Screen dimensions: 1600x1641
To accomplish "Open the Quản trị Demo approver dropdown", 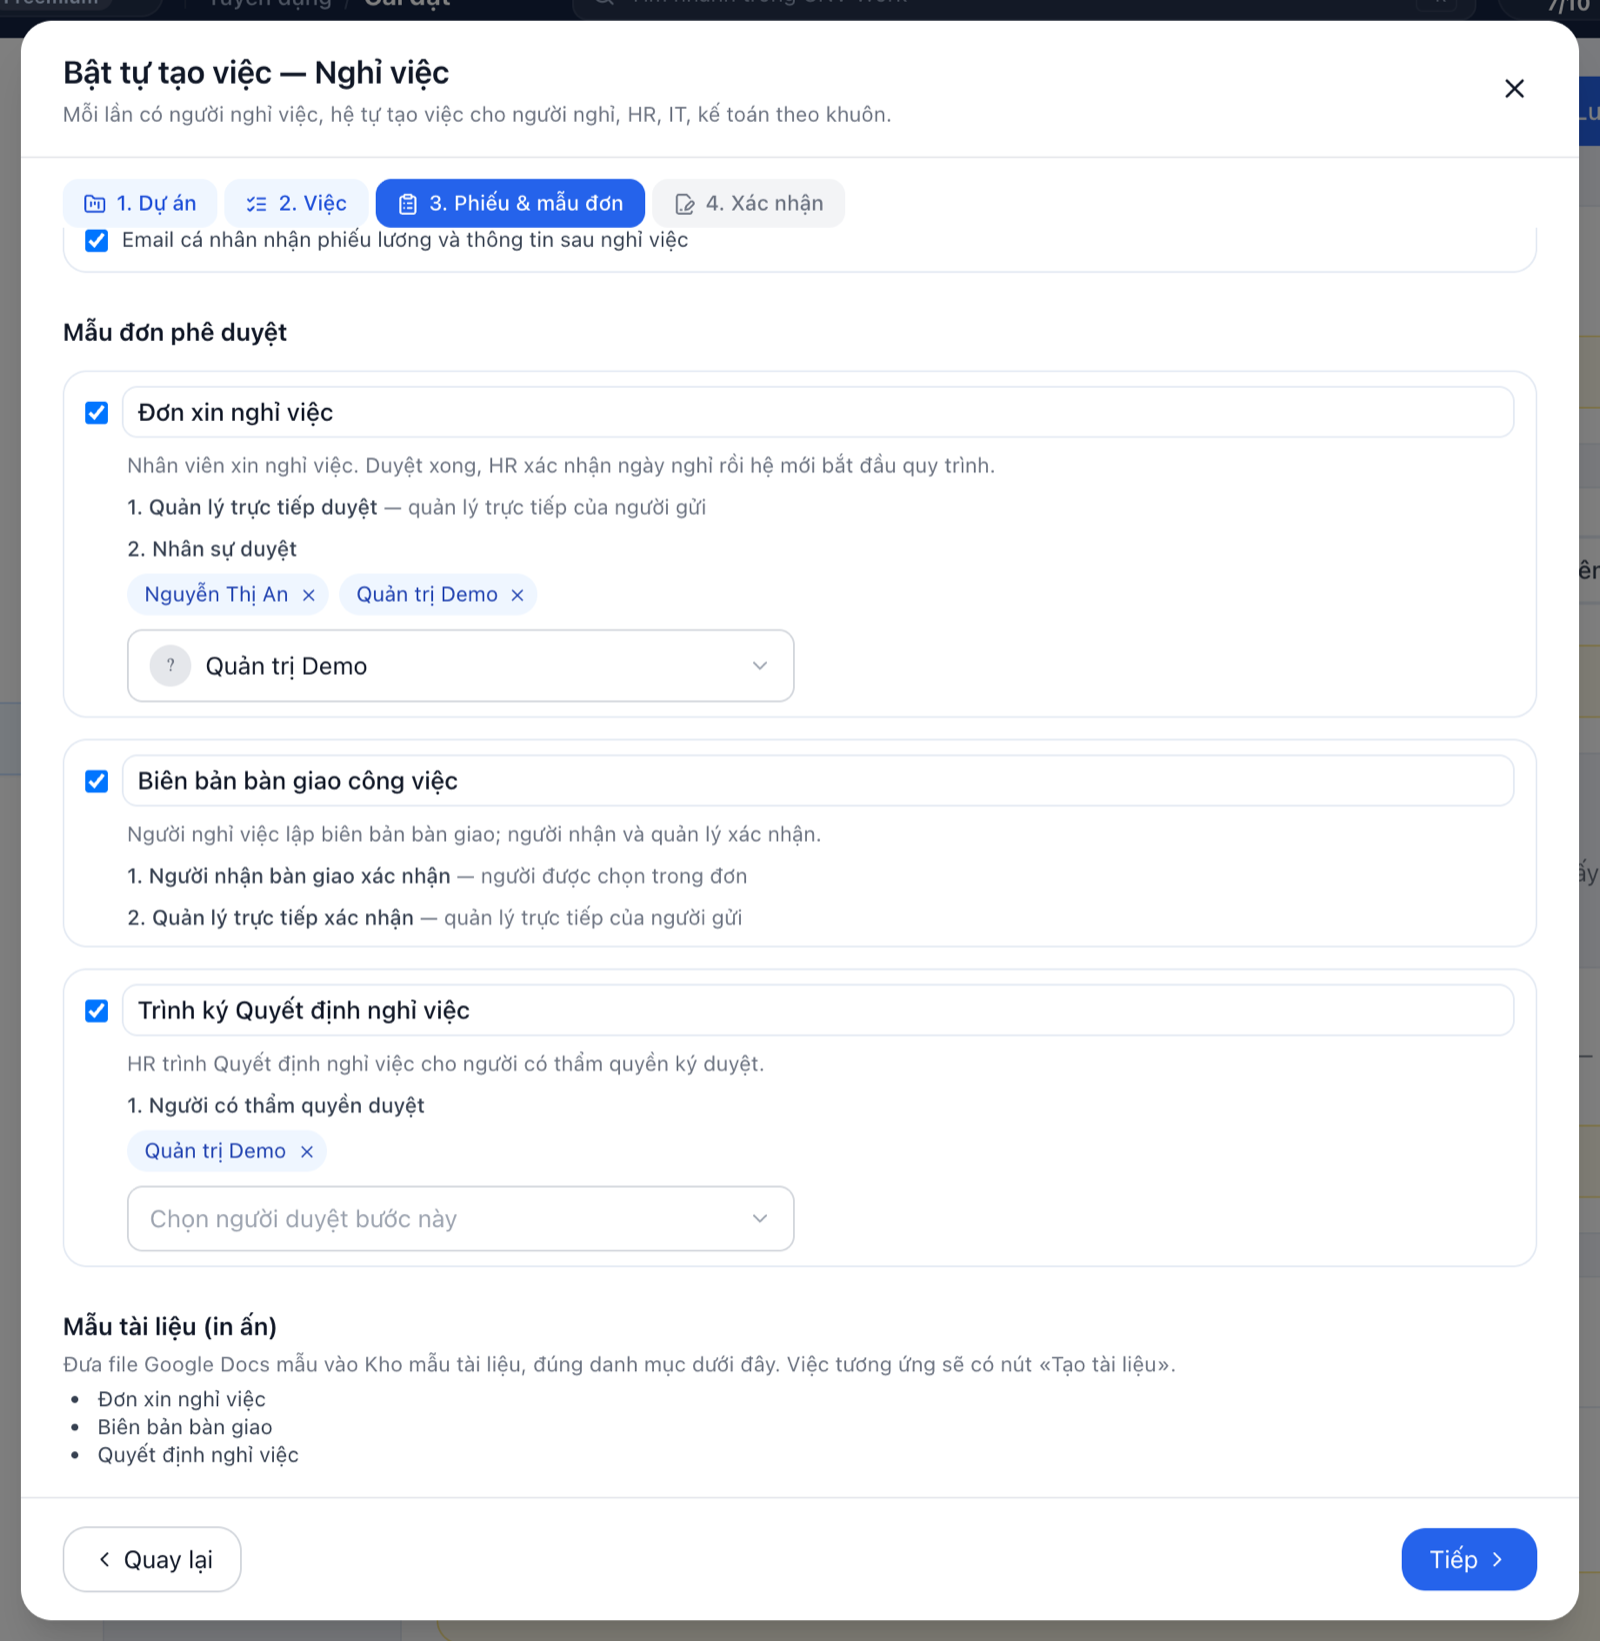I will (x=460, y=666).
